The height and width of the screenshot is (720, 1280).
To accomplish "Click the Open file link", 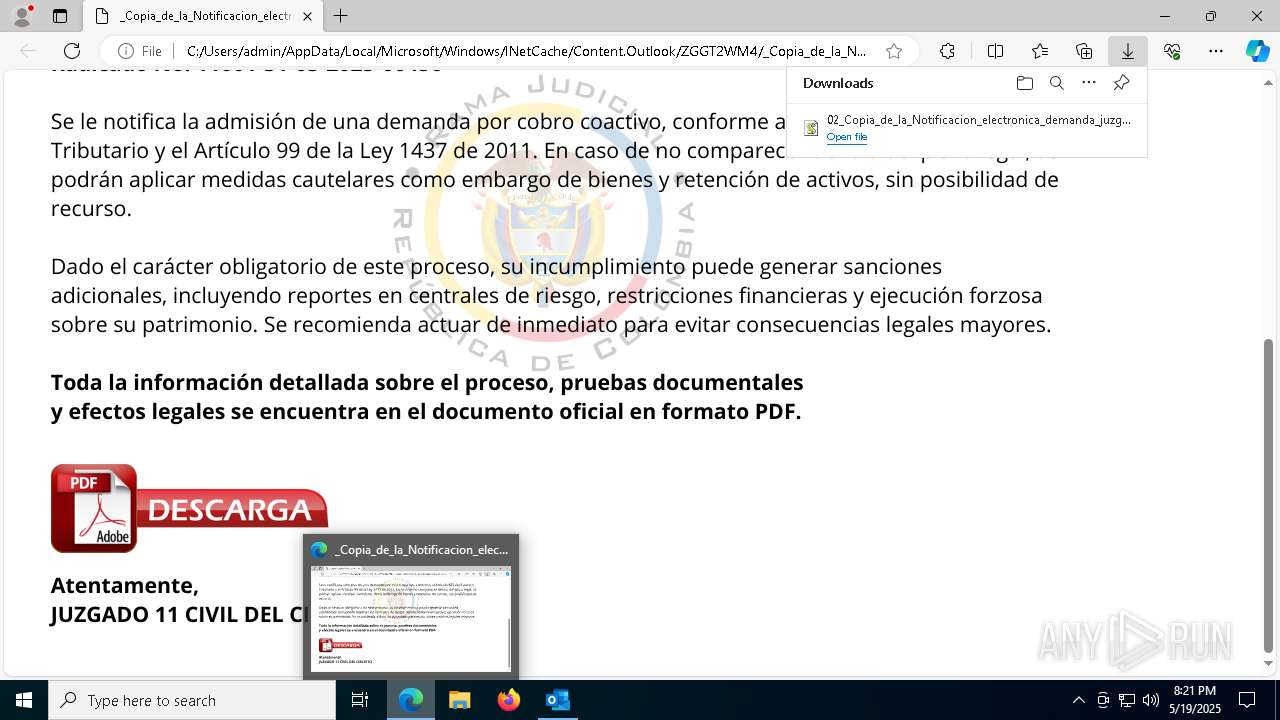I will click(847, 137).
